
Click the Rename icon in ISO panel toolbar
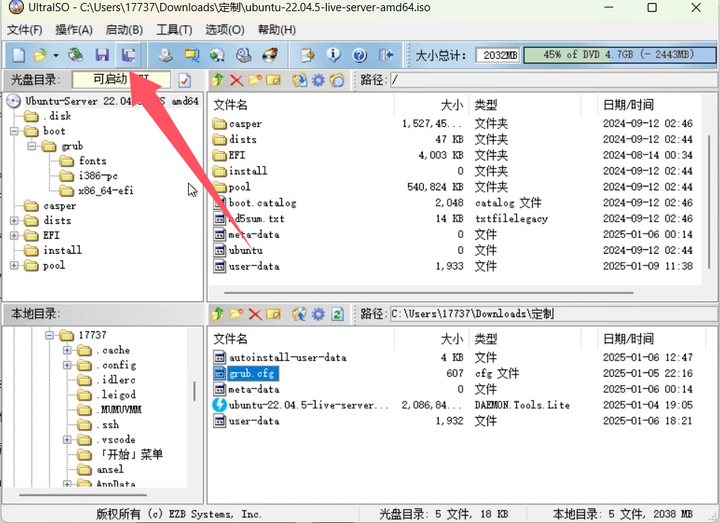point(274,80)
